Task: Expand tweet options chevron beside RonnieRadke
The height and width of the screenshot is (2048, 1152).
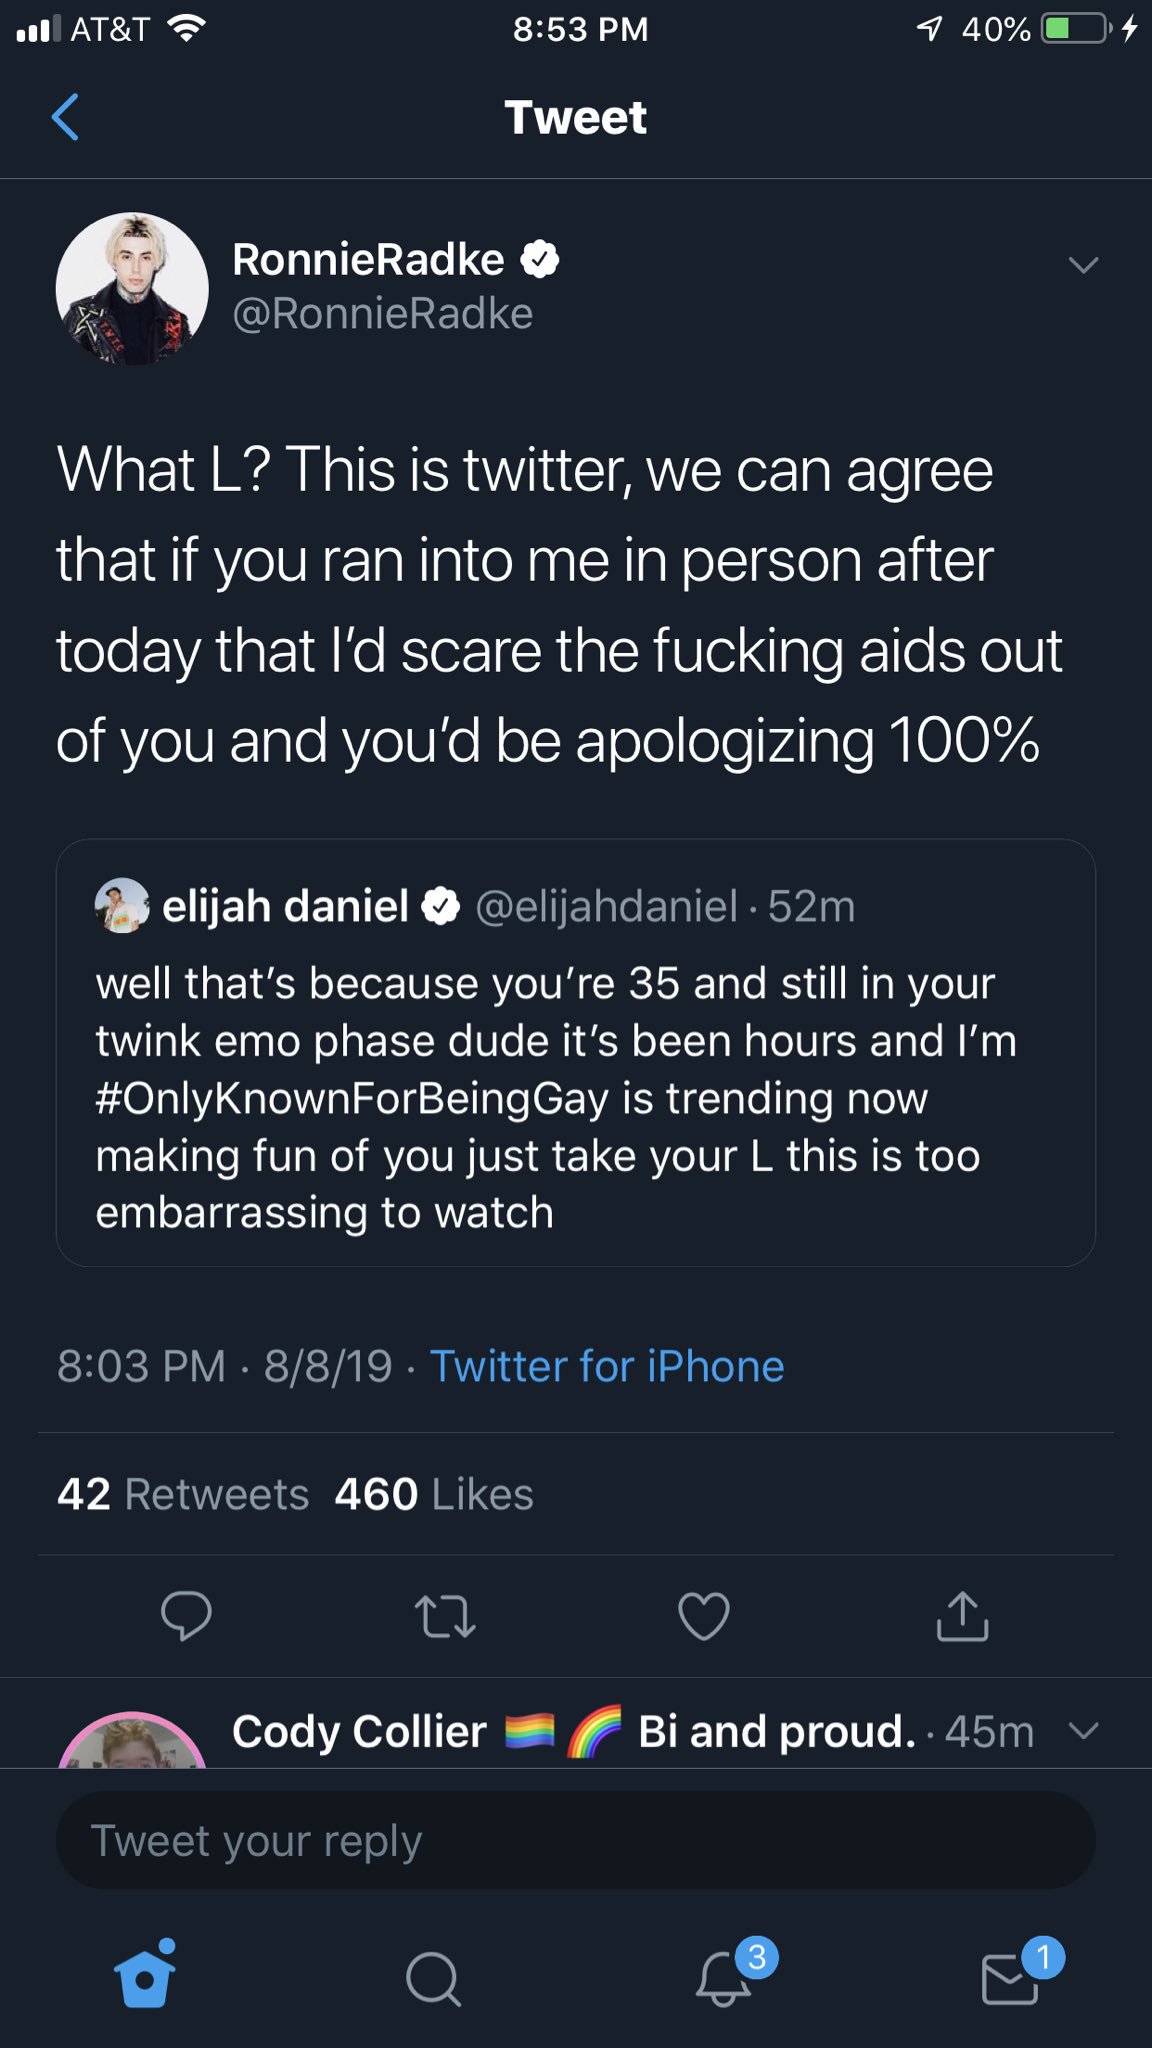Action: coord(1083,265)
